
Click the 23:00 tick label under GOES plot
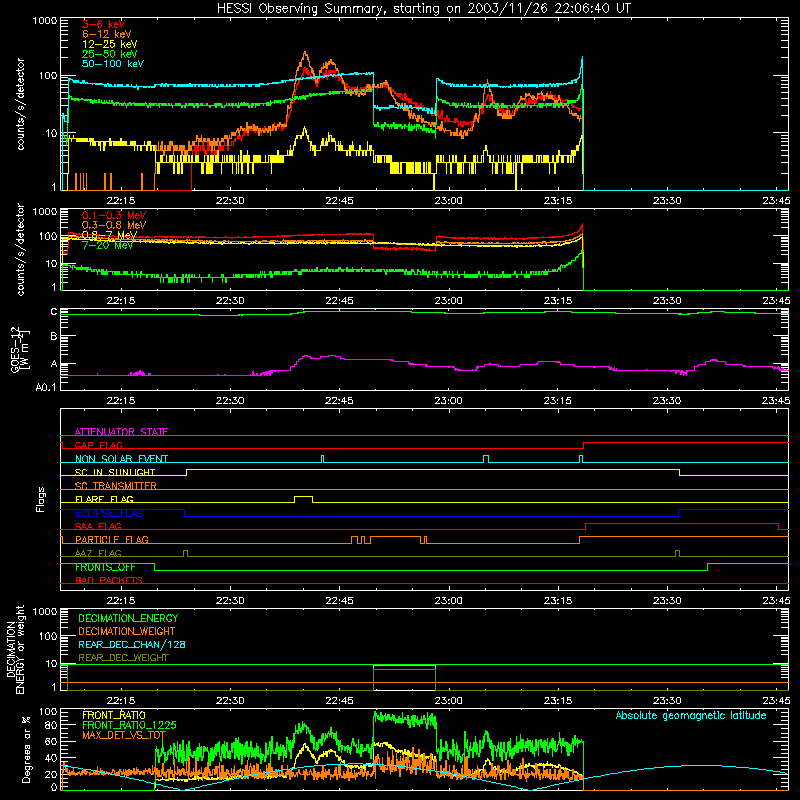click(x=448, y=401)
